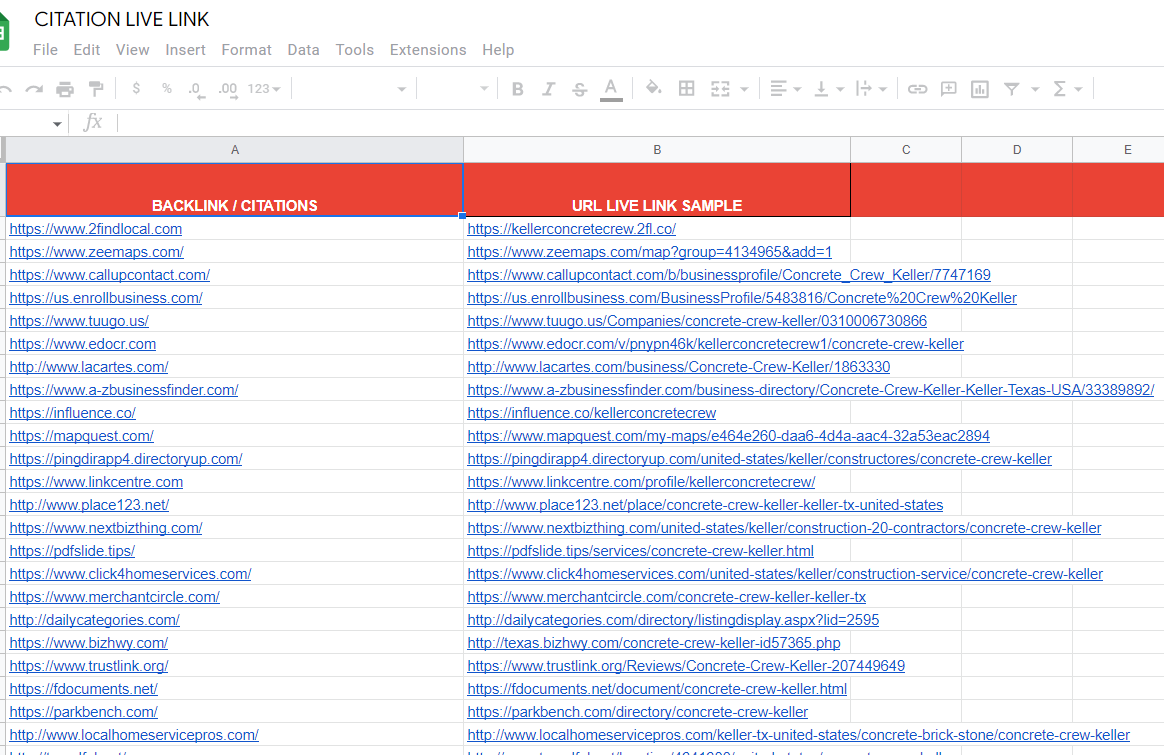
Task: Open link https://www.trustlink.org/
Action: pos(89,666)
